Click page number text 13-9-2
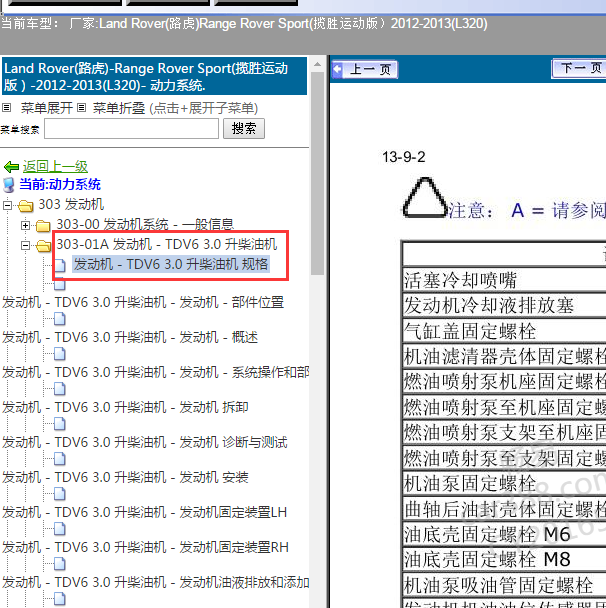The width and height of the screenshot is (606, 608). [404, 157]
